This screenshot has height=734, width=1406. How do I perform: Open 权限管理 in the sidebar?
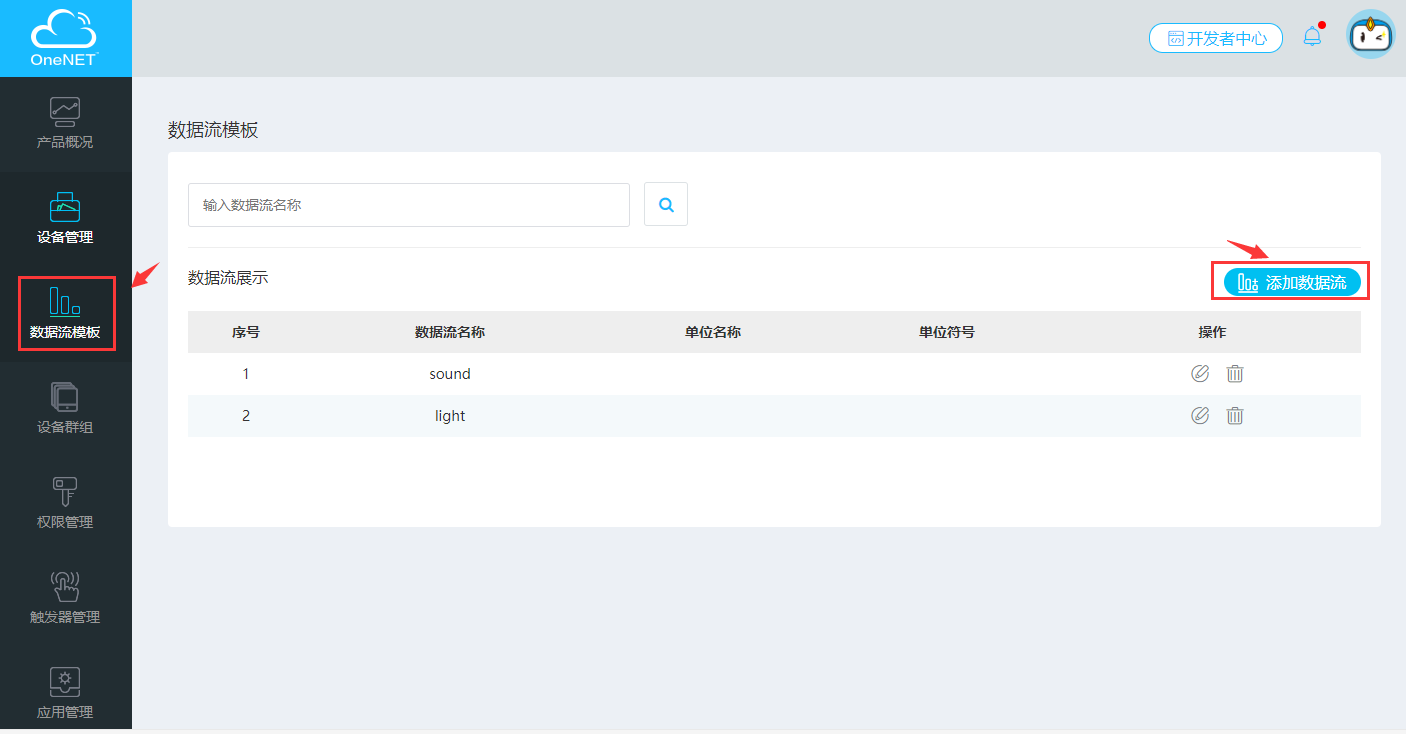65,504
